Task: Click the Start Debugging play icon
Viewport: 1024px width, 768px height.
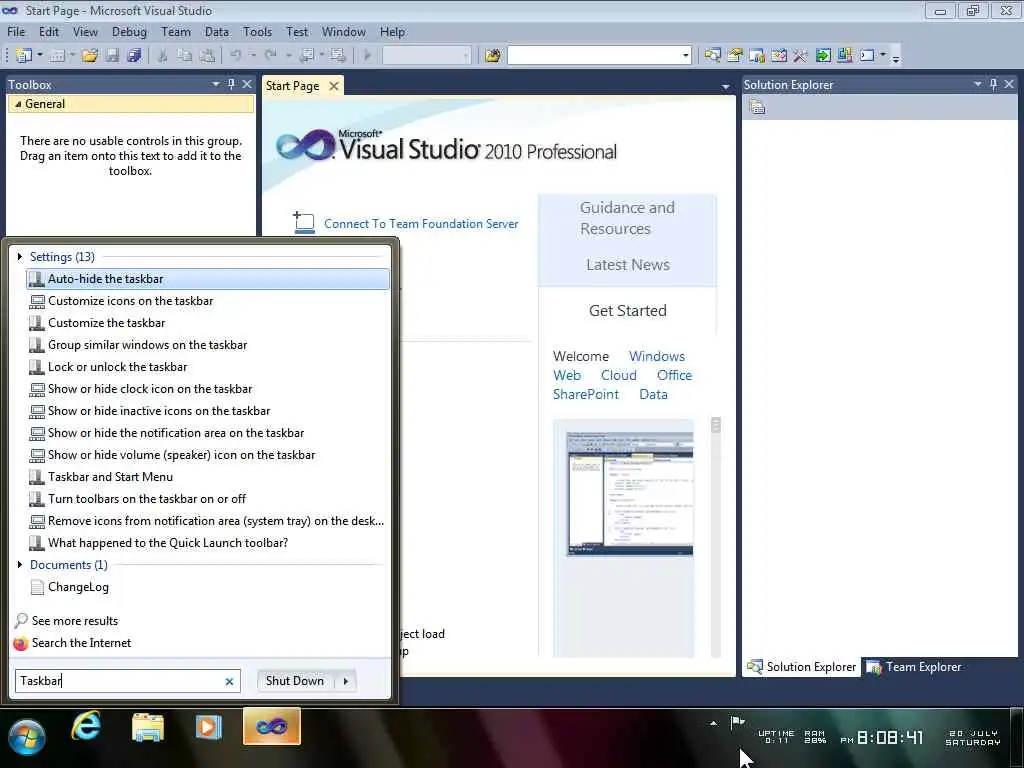Action: coord(368,56)
